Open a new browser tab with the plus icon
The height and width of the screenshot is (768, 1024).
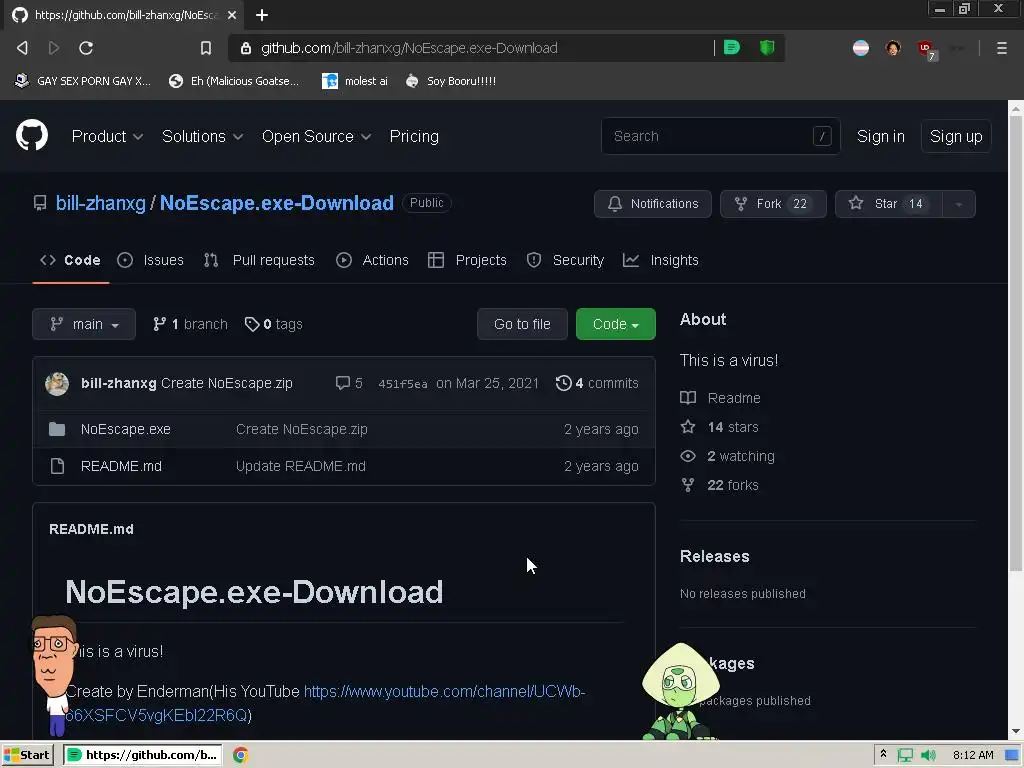(x=262, y=15)
